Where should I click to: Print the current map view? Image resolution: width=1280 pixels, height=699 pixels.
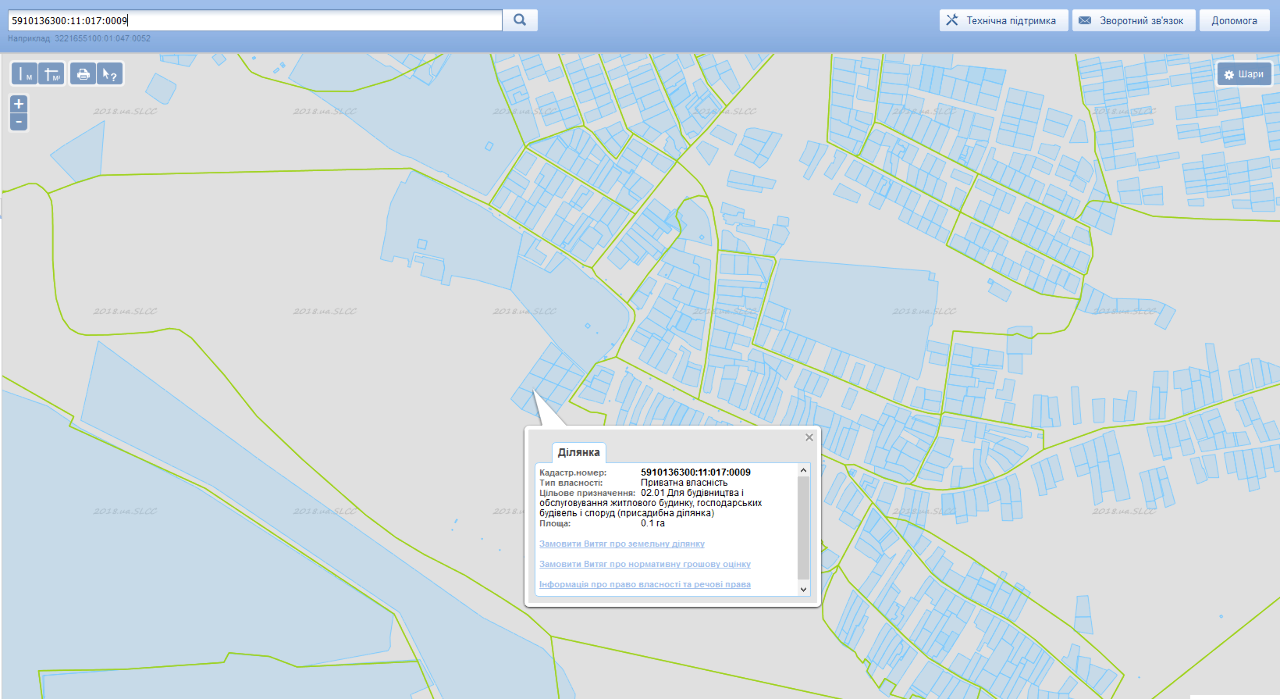click(84, 74)
